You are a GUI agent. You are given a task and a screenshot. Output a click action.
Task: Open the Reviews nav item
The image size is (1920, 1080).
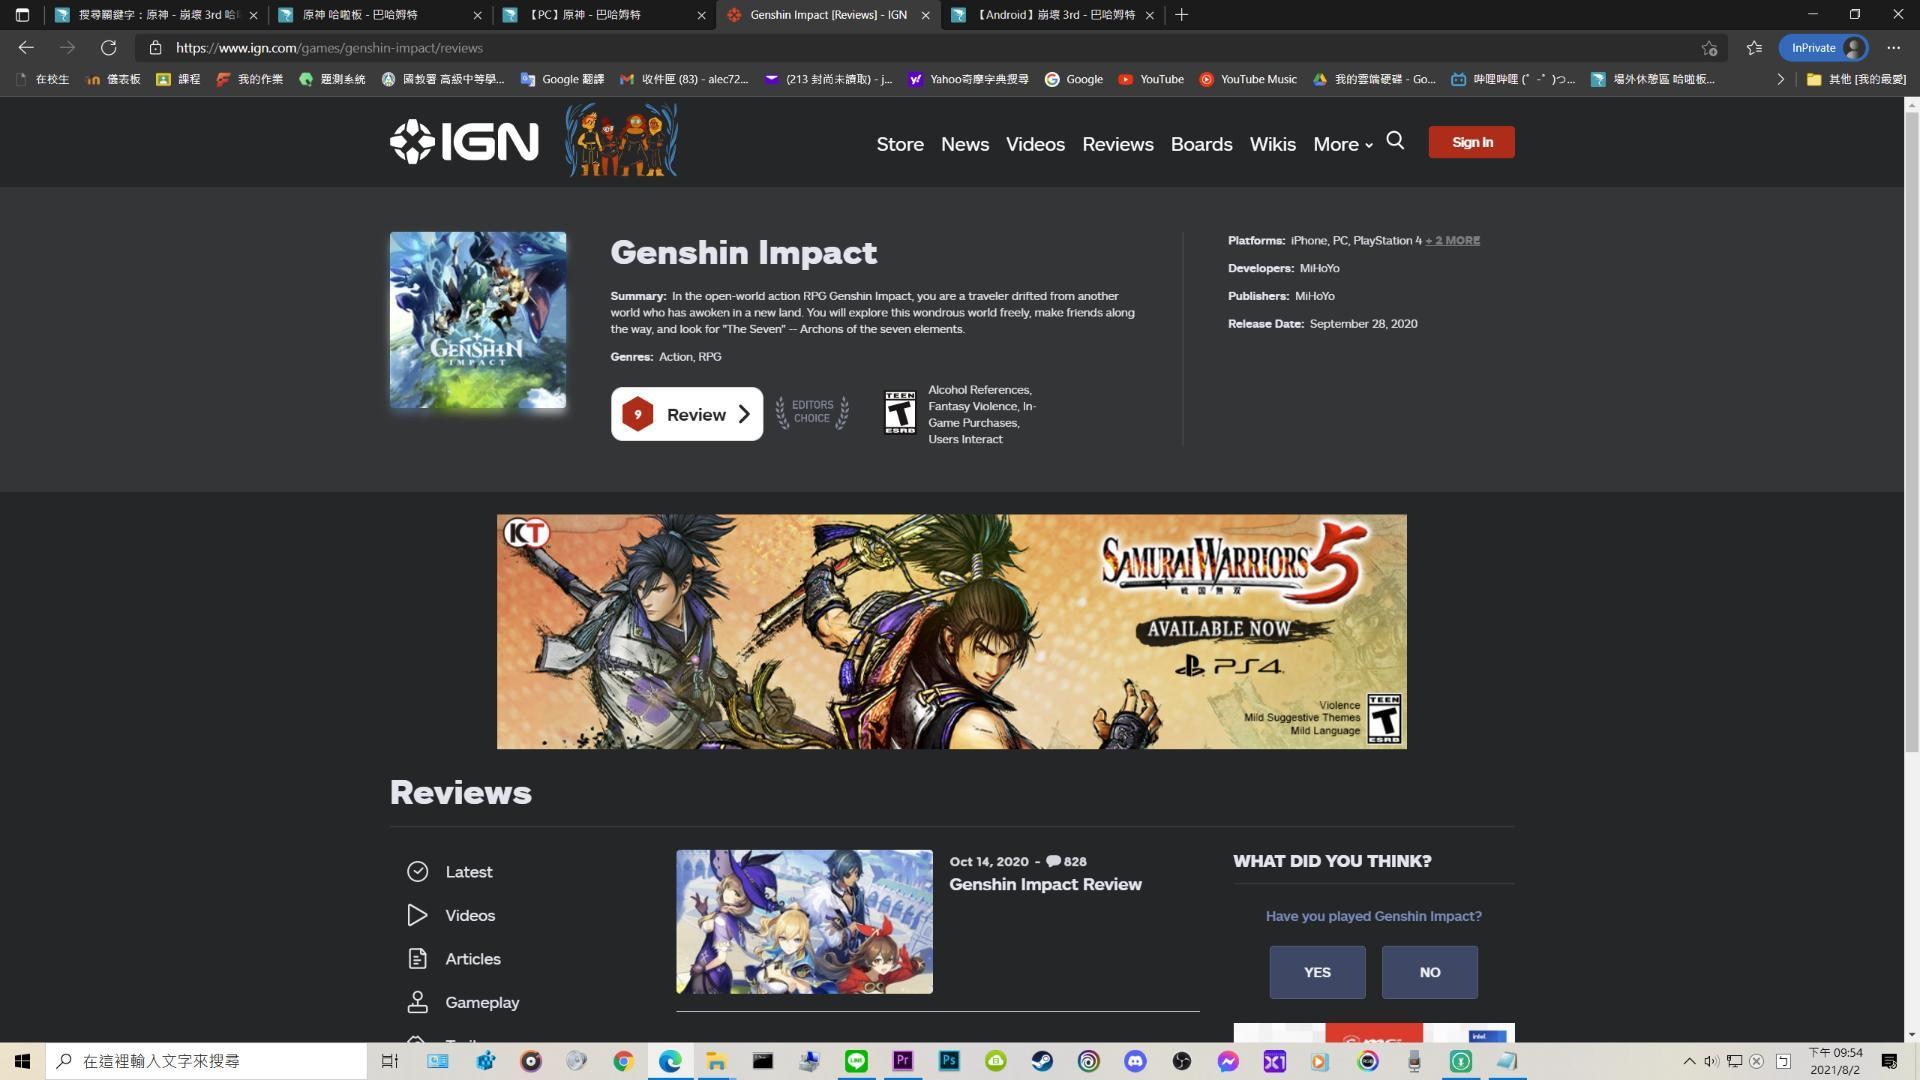pos(1118,144)
